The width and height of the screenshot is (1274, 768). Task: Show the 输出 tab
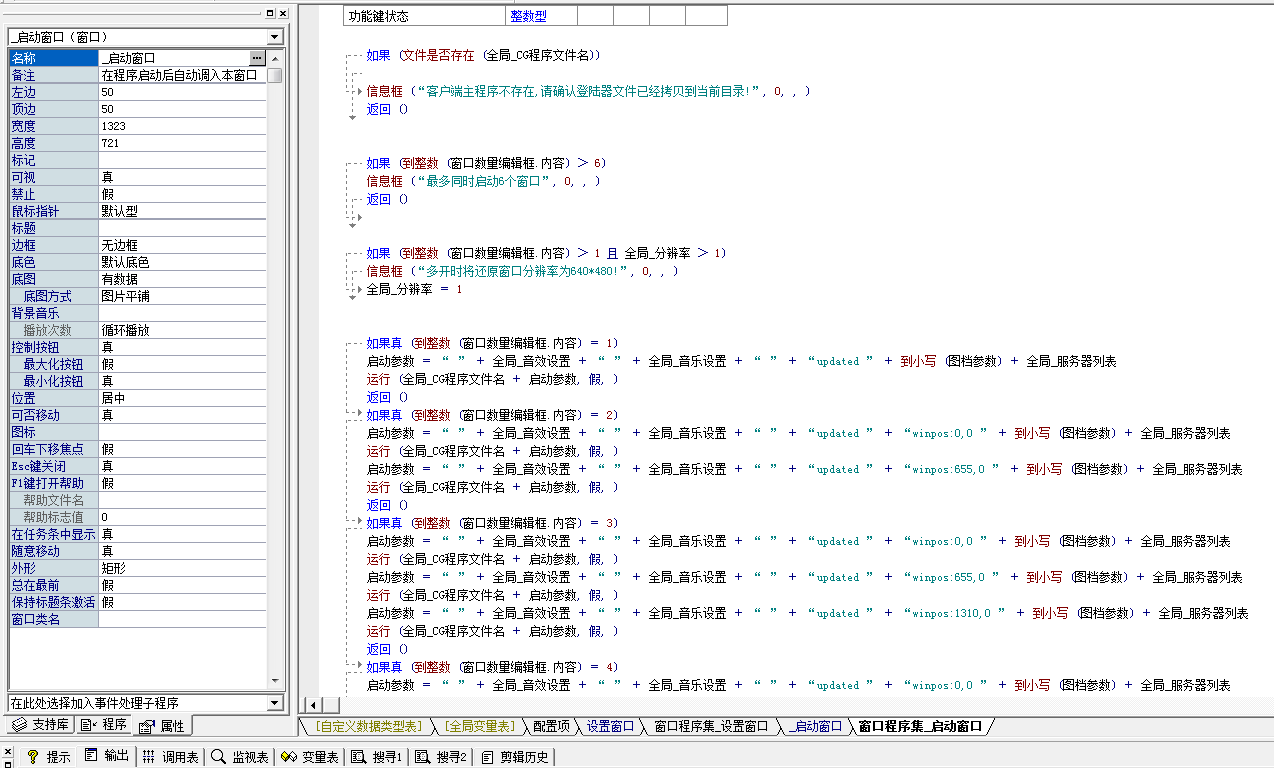[107, 756]
